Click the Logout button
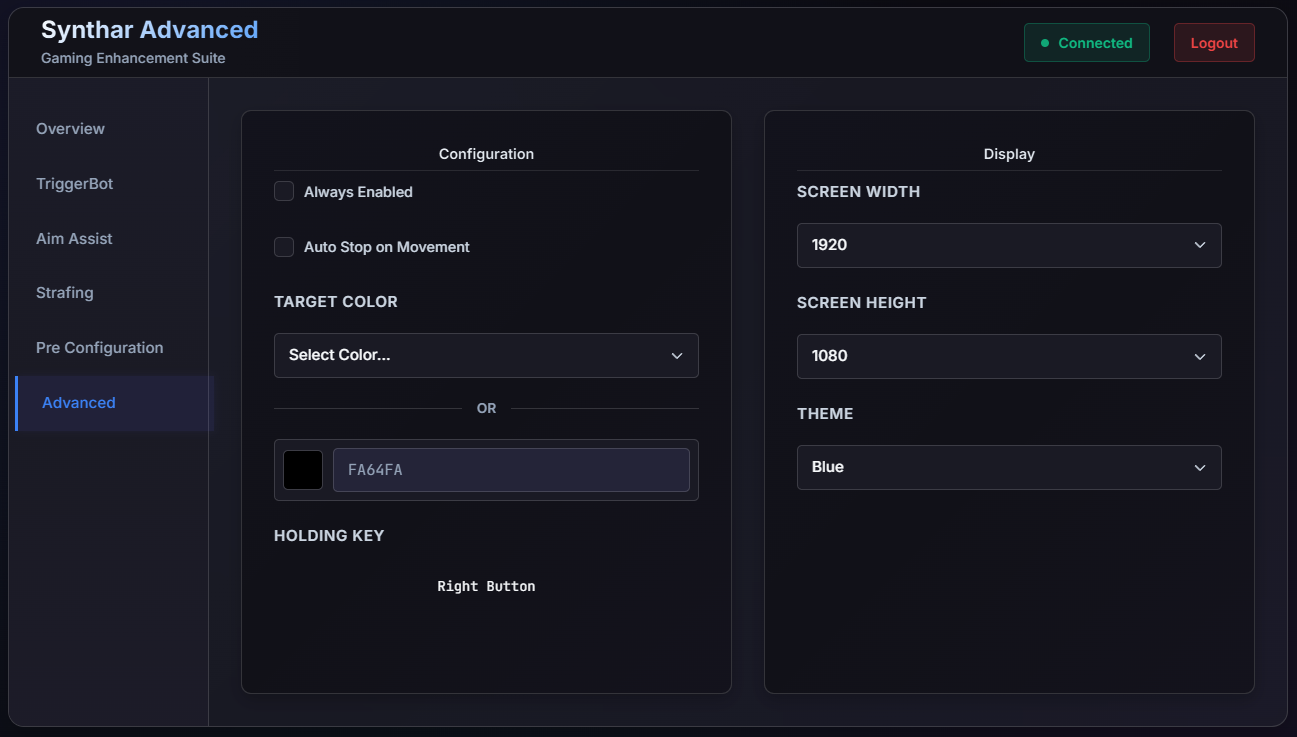This screenshot has width=1297, height=737. [x=1214, y=42]
